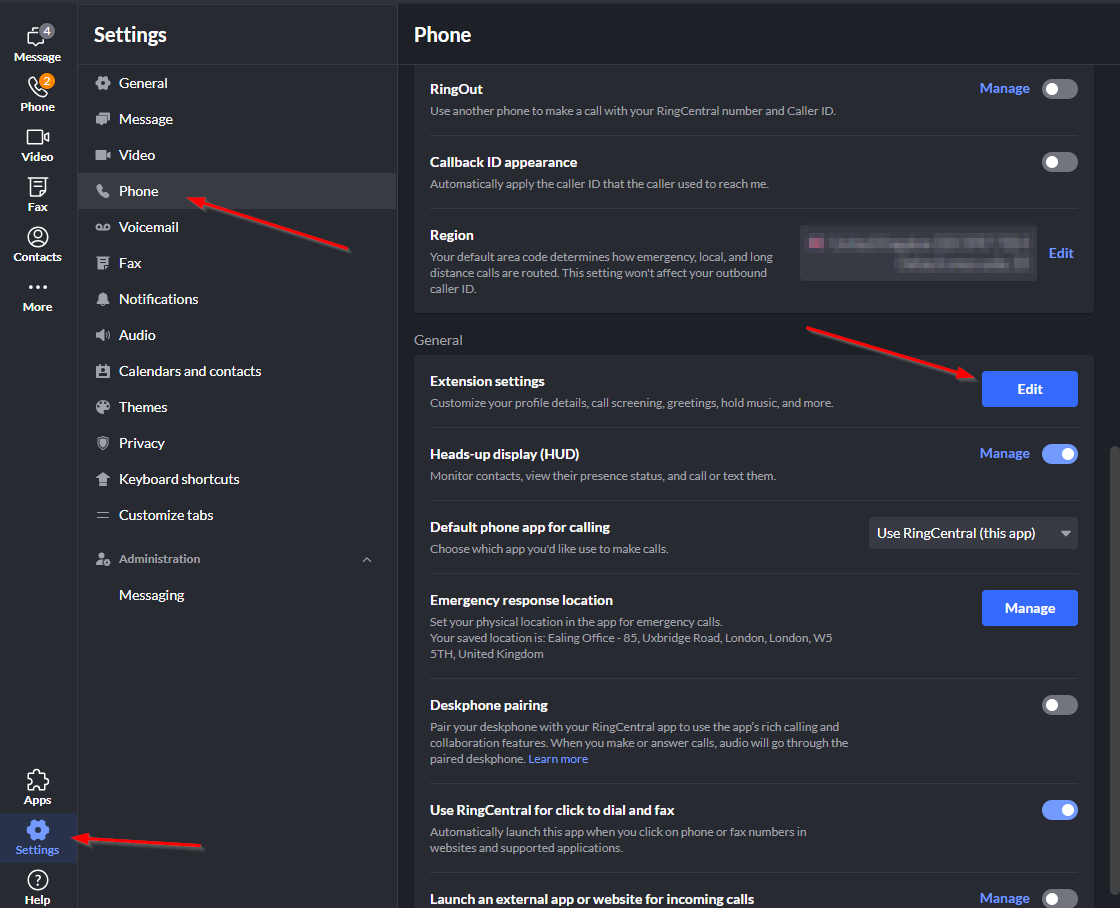This screenshot has width=1120, height=908.
Task: Click the Audio speaker icon
Action: 103,335
